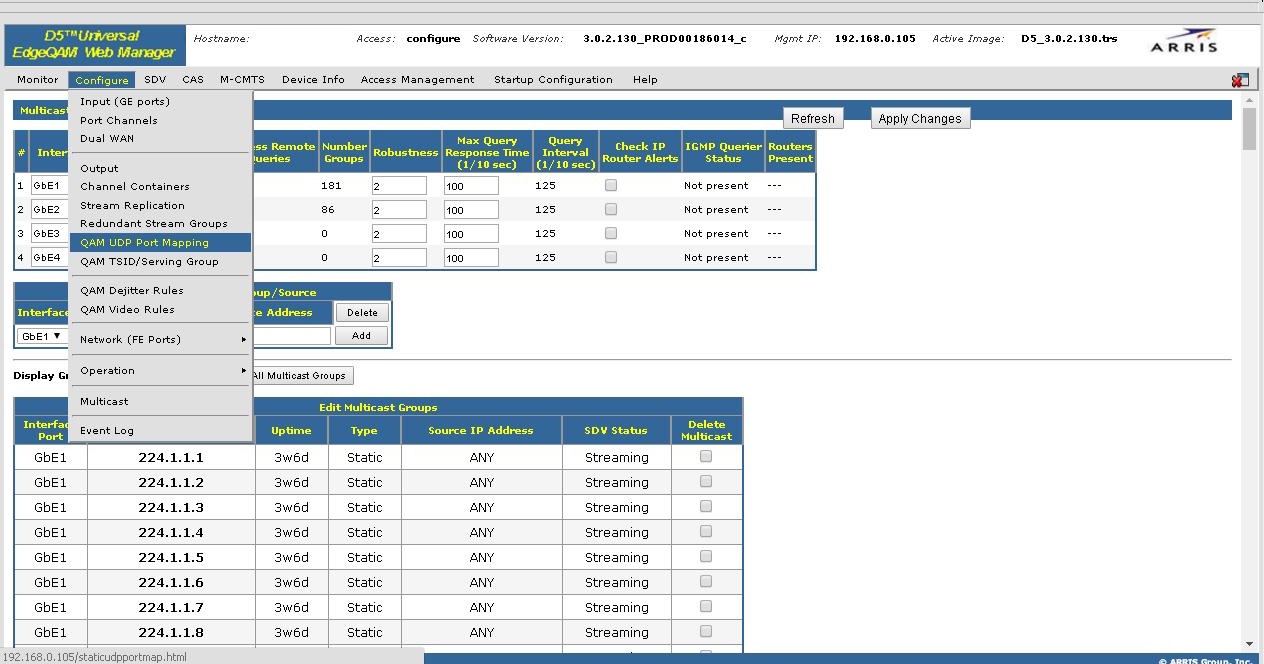This screenshot has width=1264, height=664.
Task: Open the Access Management menu
Action: point(418,80)
